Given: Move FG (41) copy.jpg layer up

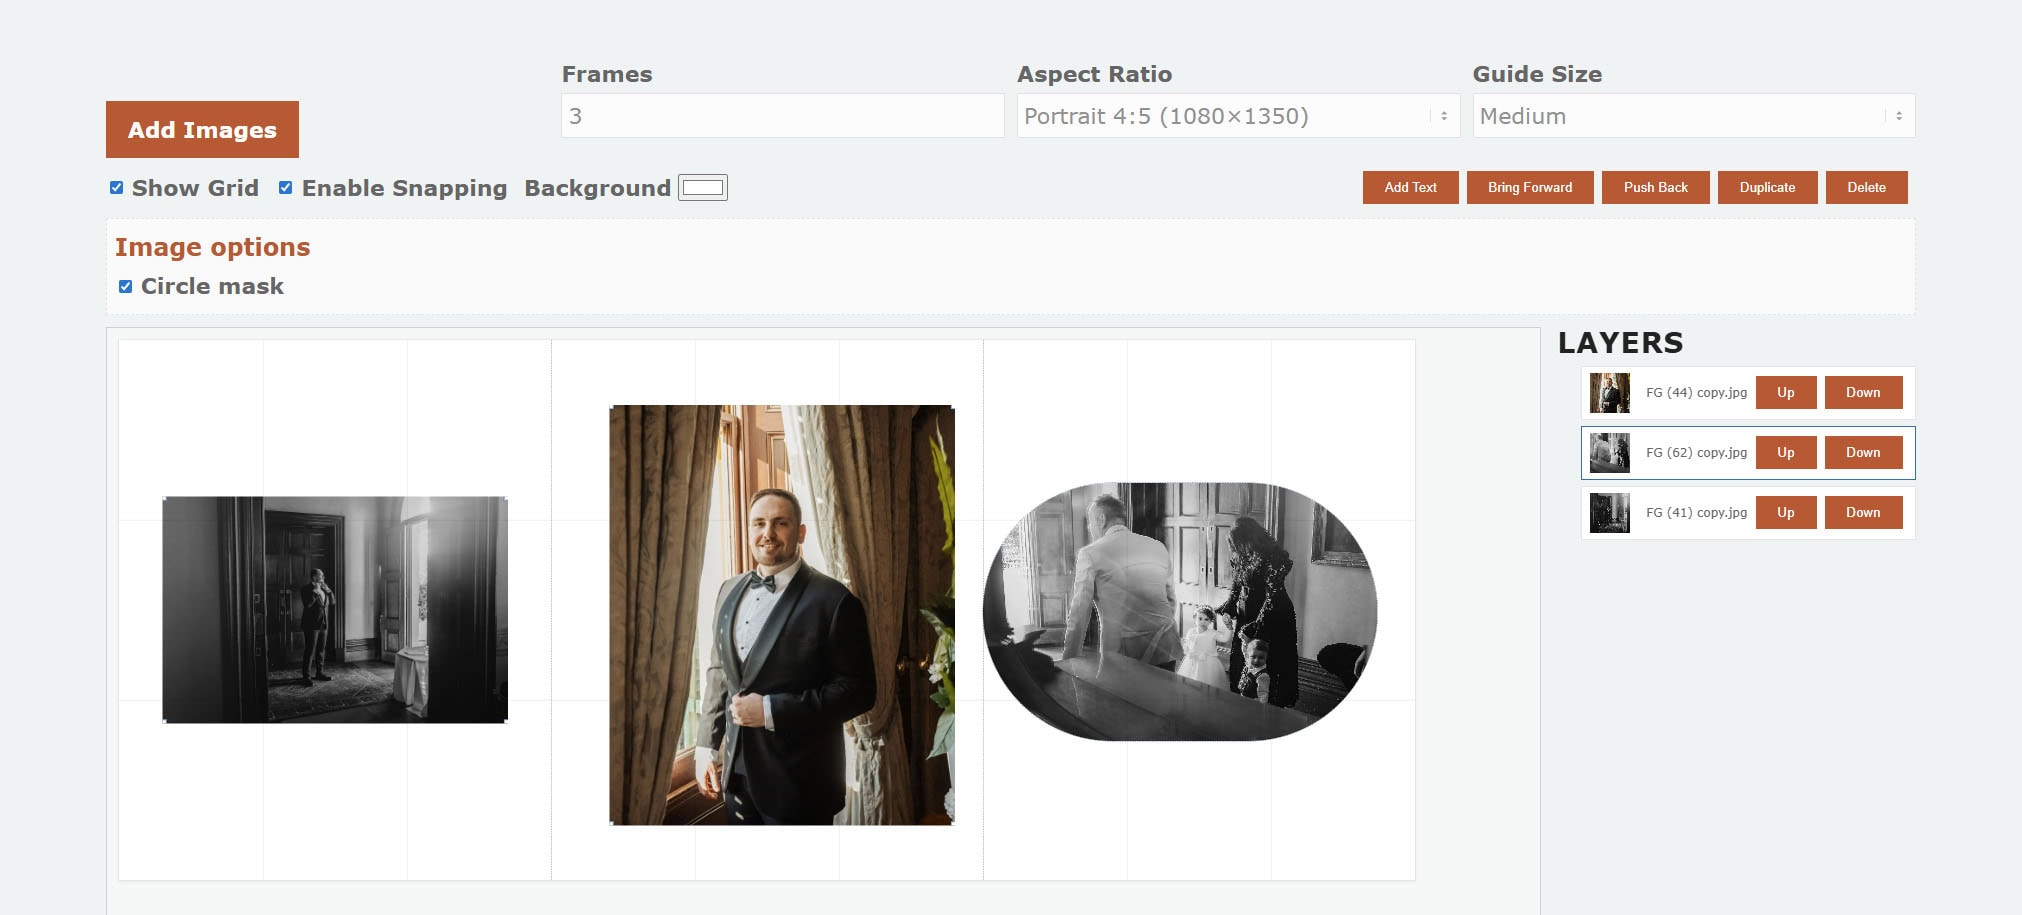Looking at the screenshot, I should [1786, 512].
